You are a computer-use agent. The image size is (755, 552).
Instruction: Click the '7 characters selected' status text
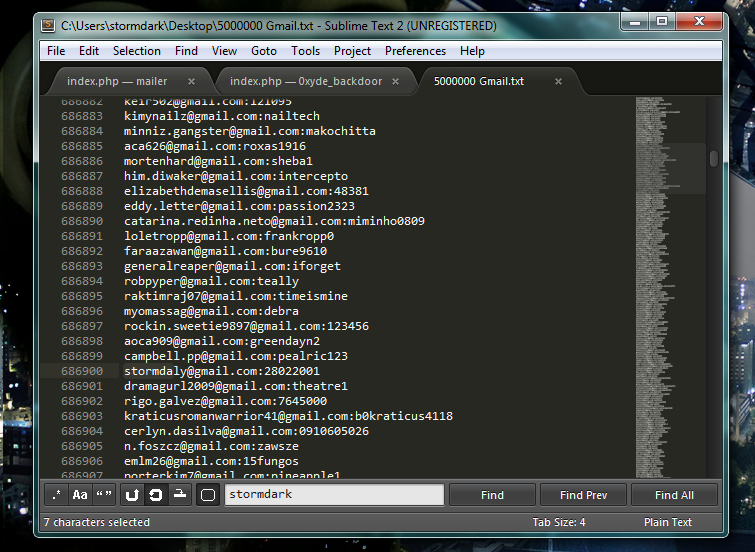pos(97,522)
